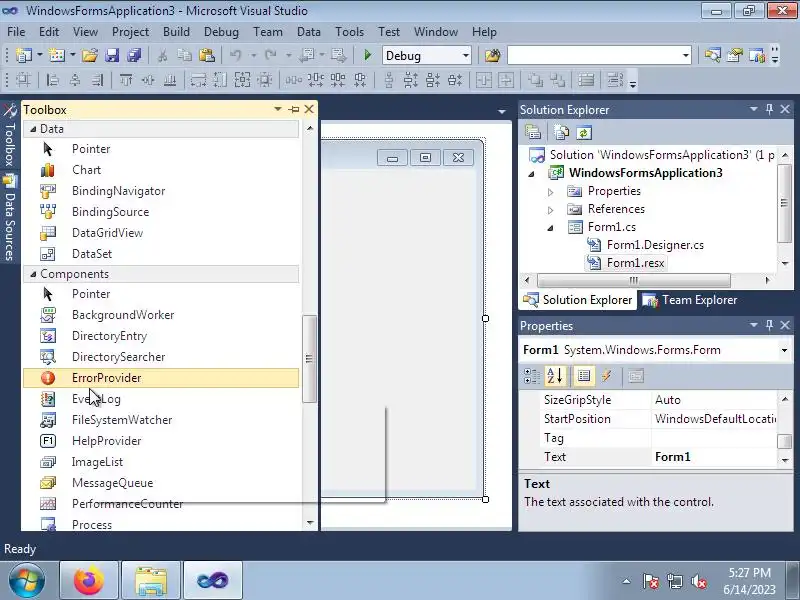Toggle auto-hide pin on Properties panel
This screenshot has height=600, width=800.
click(769, 325)
